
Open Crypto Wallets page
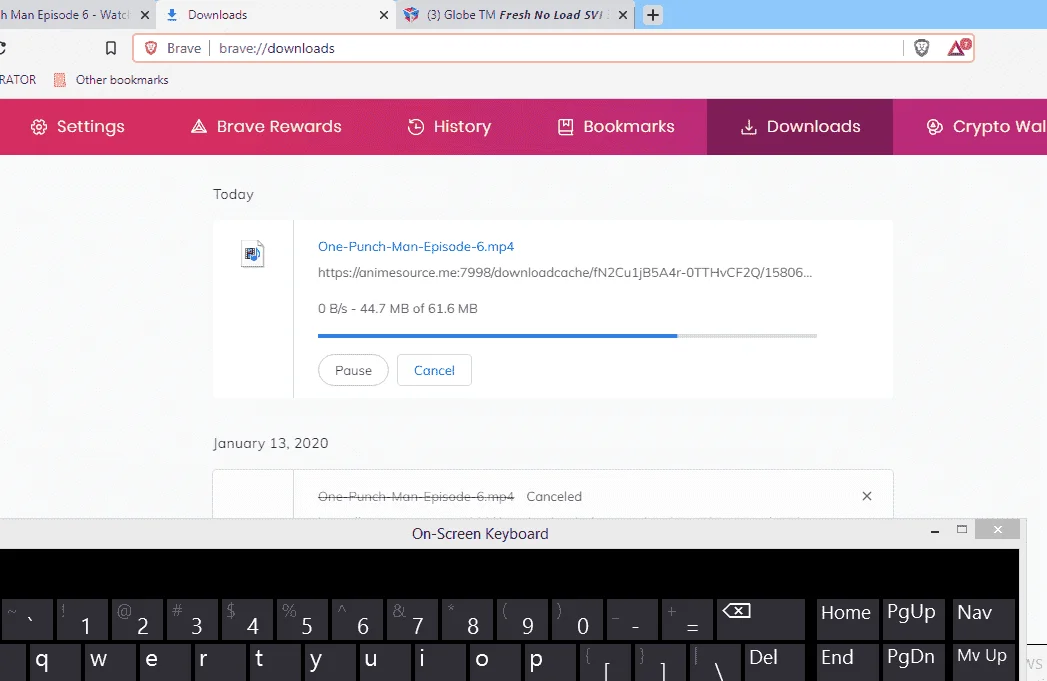coord(986,127)
